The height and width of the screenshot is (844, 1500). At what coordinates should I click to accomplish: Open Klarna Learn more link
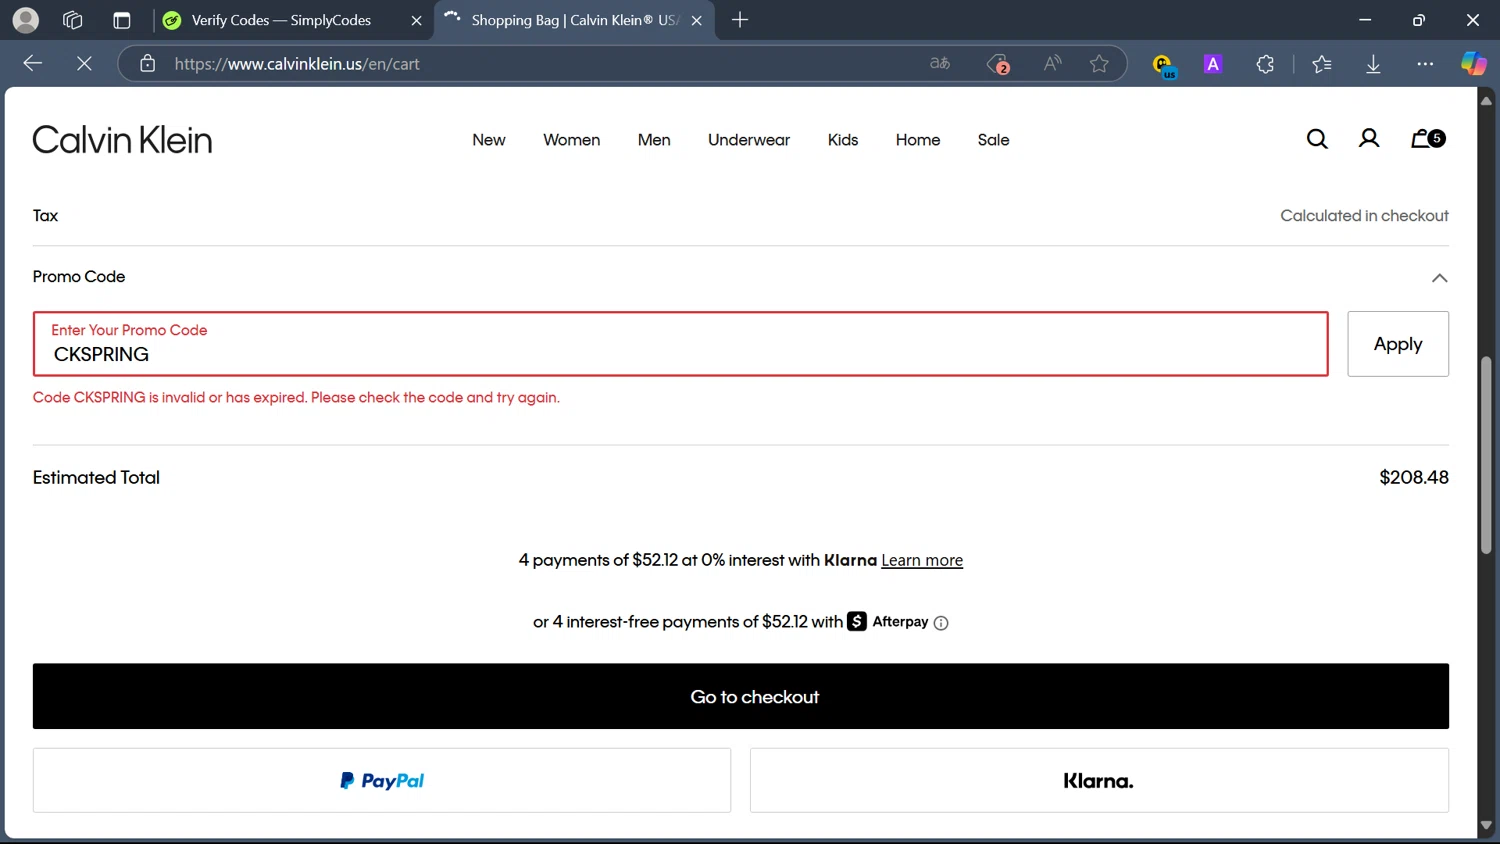click(x=922, y=561)
